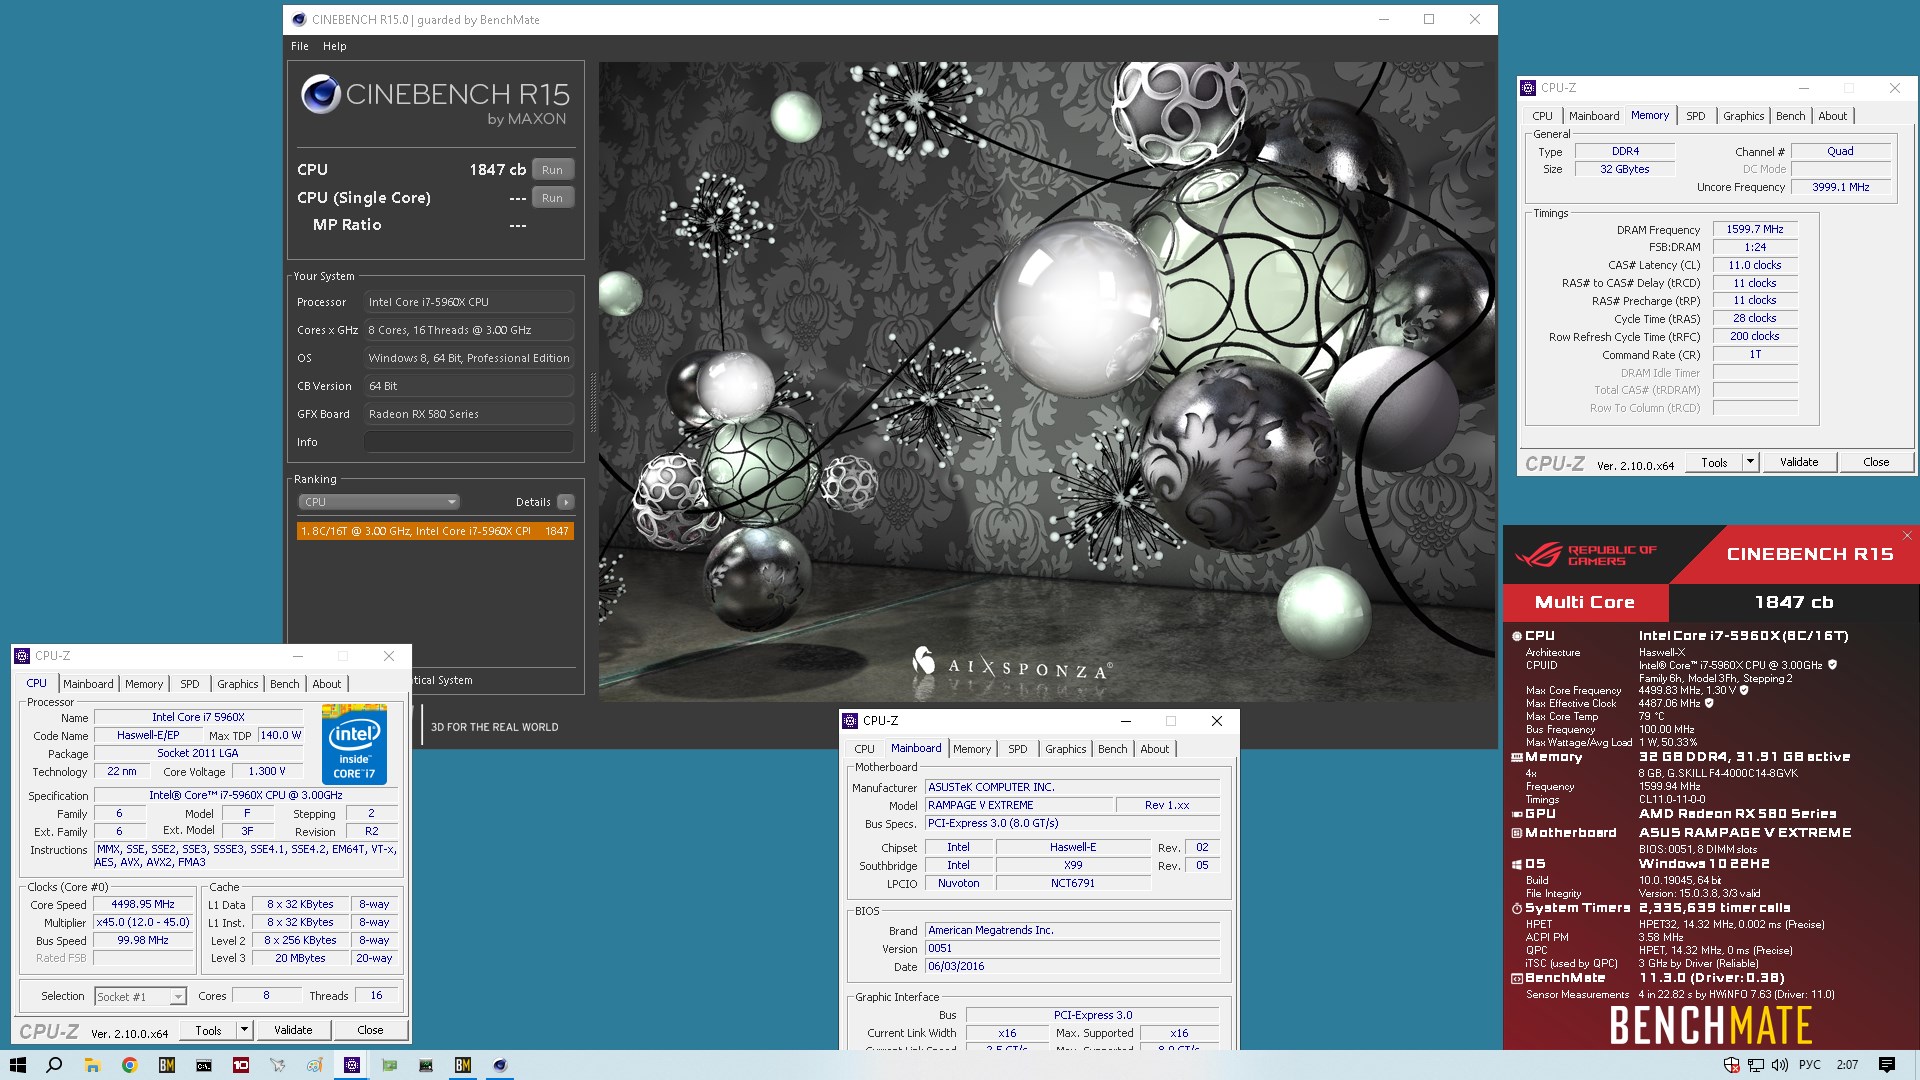Image resolution: width=1920 pixels, height=1080 pixels.
Task: Click the RAMPAGE V EXTREME model field
Action: click(1019, 805)
